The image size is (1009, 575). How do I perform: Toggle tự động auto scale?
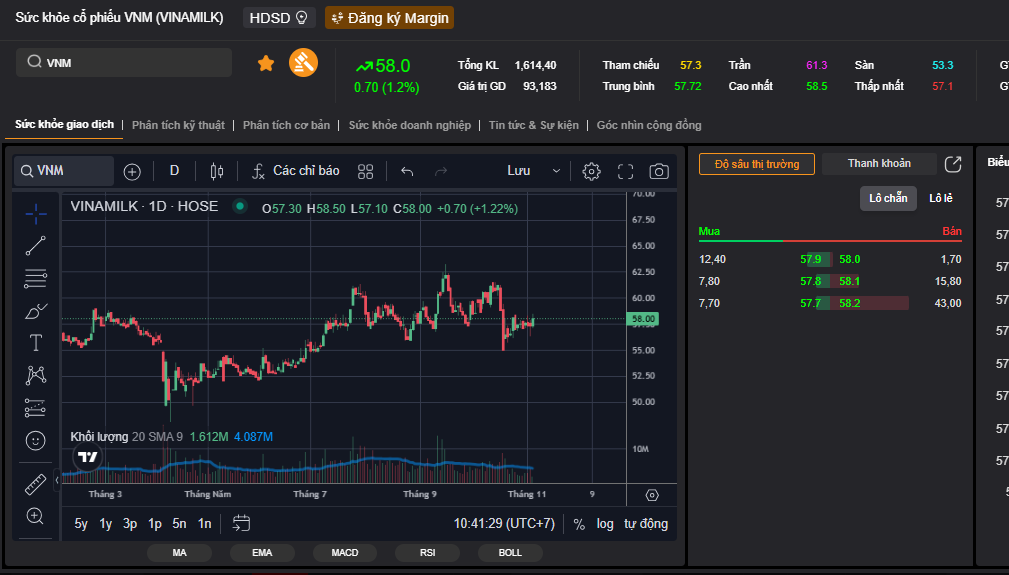[x=645, y=524]
